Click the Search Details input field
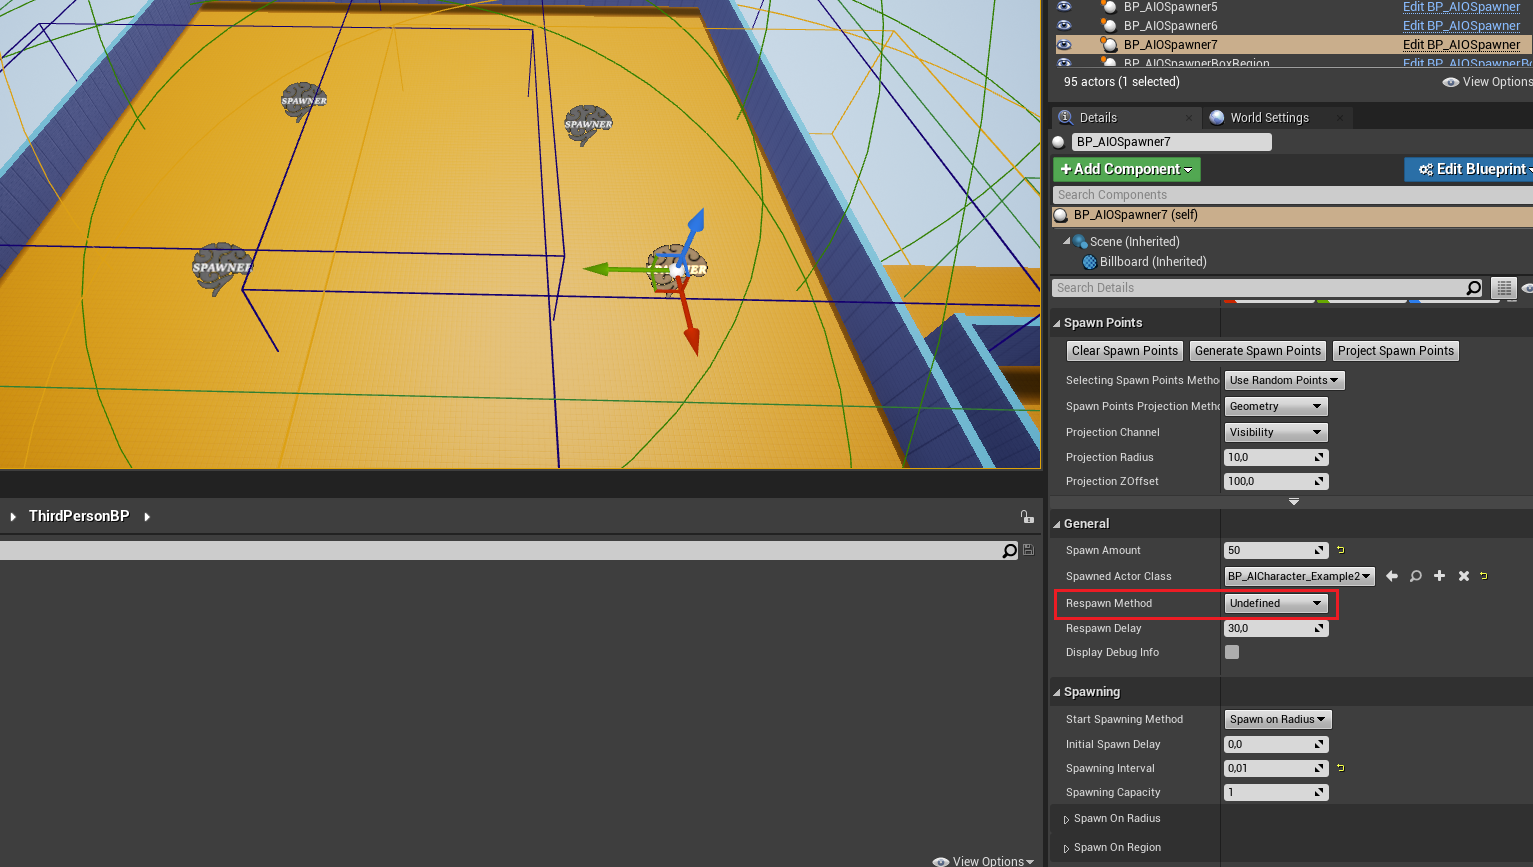This screenshot has height=867, width=1533. [x=1258, y=288]
